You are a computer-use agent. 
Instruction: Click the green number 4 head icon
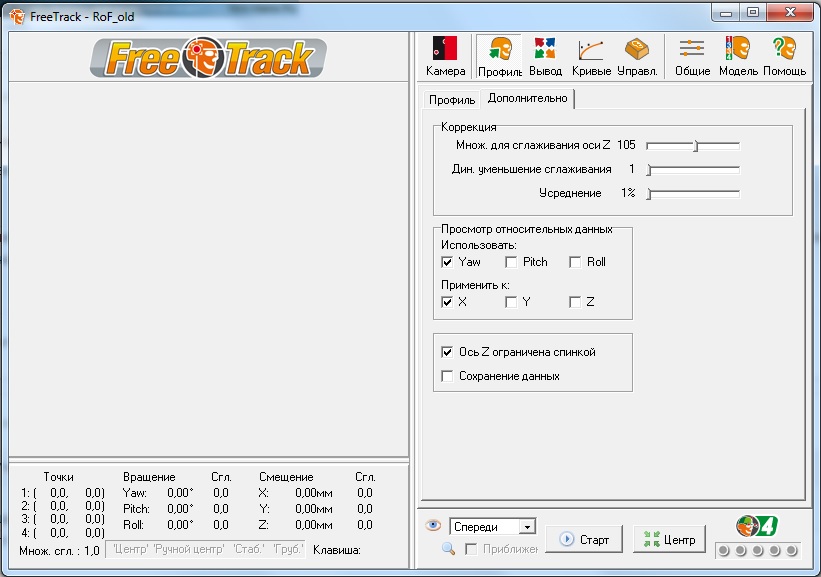click(757, 526)
